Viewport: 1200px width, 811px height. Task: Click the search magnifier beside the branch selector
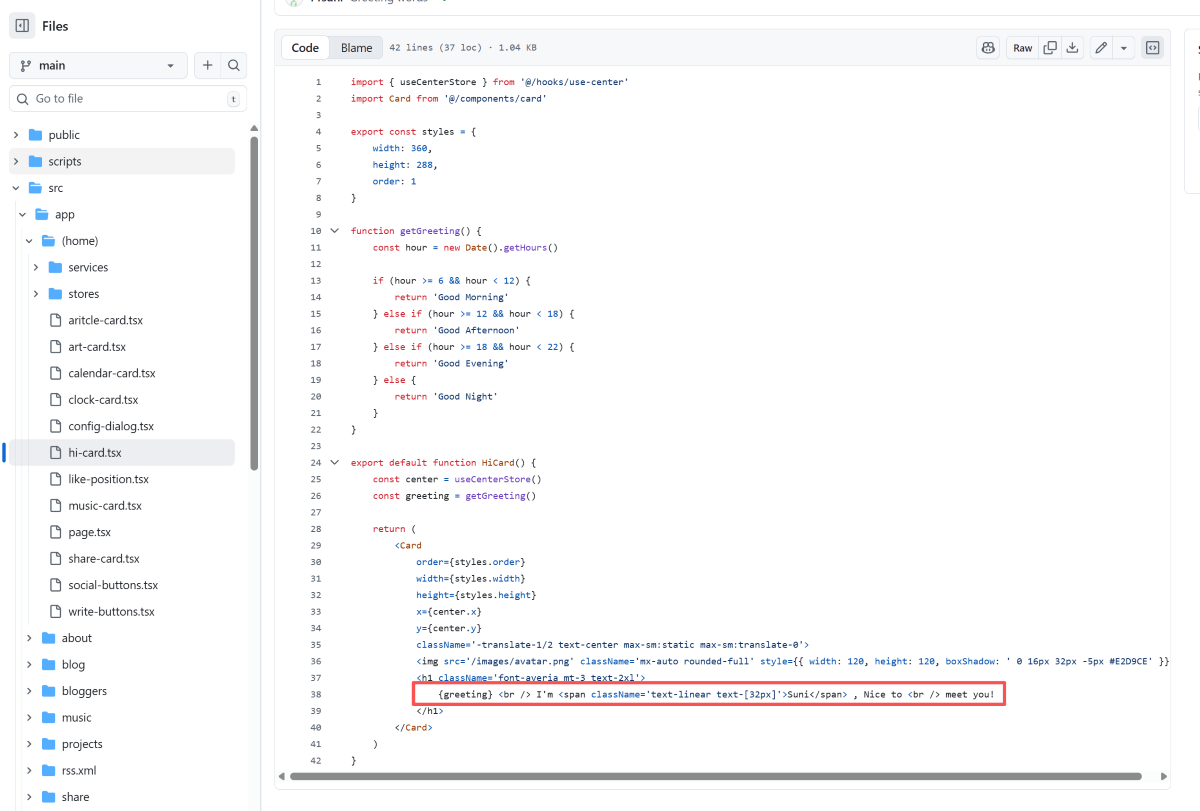coord(233,65)
